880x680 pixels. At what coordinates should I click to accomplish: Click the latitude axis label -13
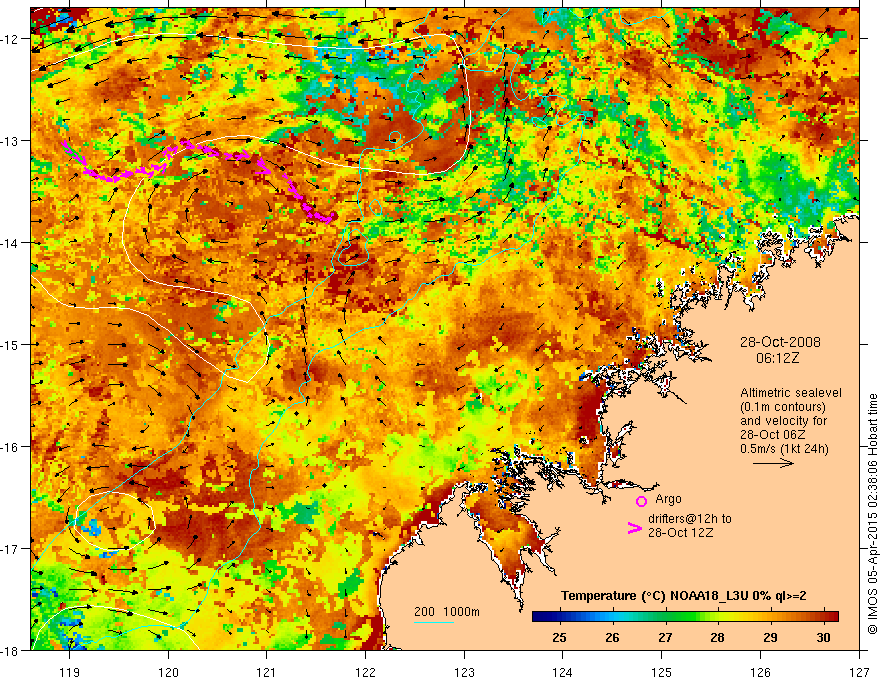pyautogui.click(x=11, y=141)
